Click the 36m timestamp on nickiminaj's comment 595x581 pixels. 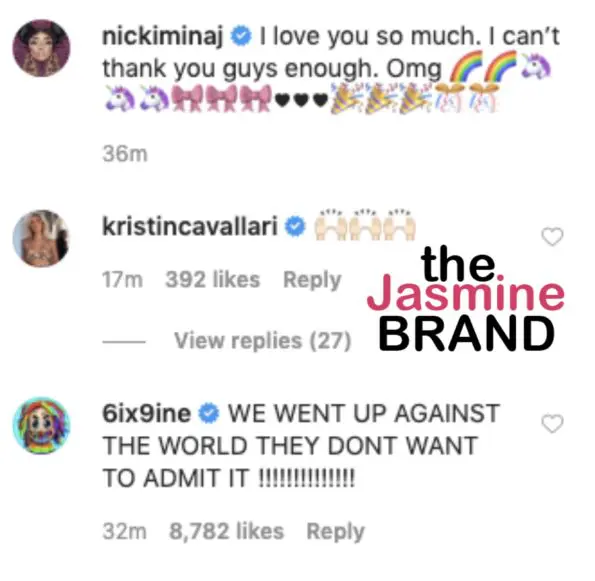click(x=125, y=154)
